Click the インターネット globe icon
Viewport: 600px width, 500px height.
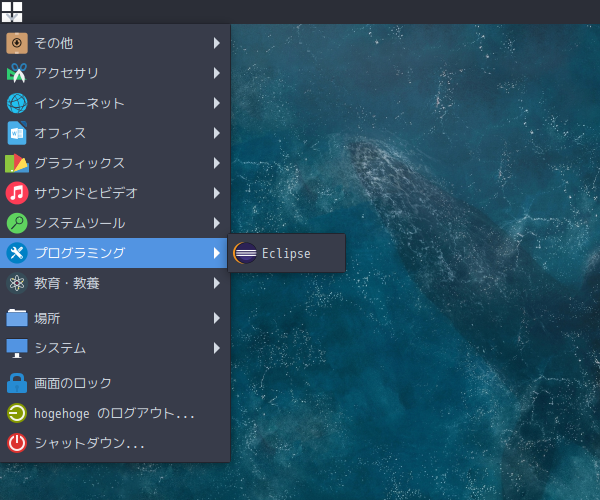pyautogui.click(x=17, y=103)
